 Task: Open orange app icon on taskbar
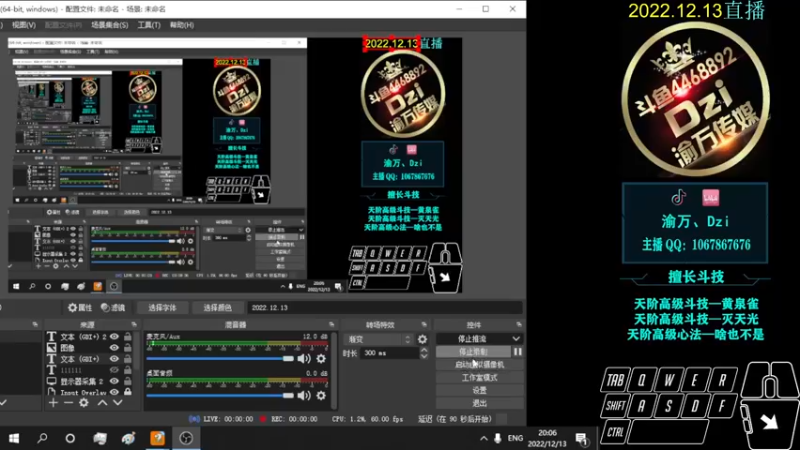click(157, 438)
